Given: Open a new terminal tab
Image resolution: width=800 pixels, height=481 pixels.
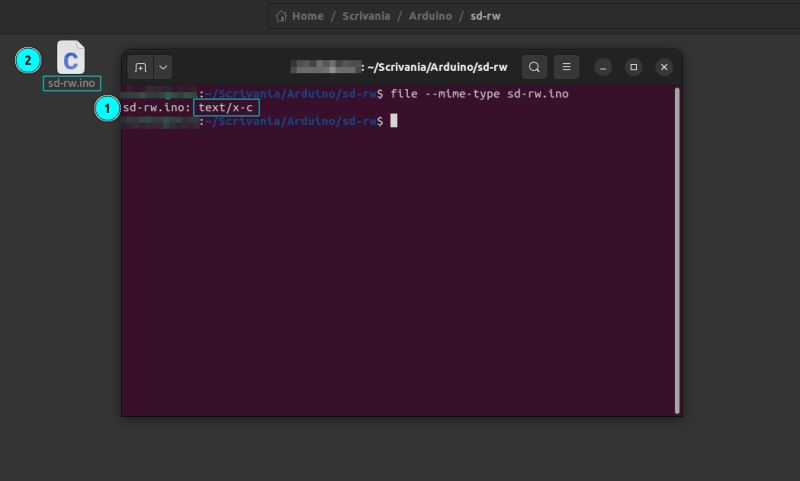Looking at the screenshot, I should click(x=140, y=67).
